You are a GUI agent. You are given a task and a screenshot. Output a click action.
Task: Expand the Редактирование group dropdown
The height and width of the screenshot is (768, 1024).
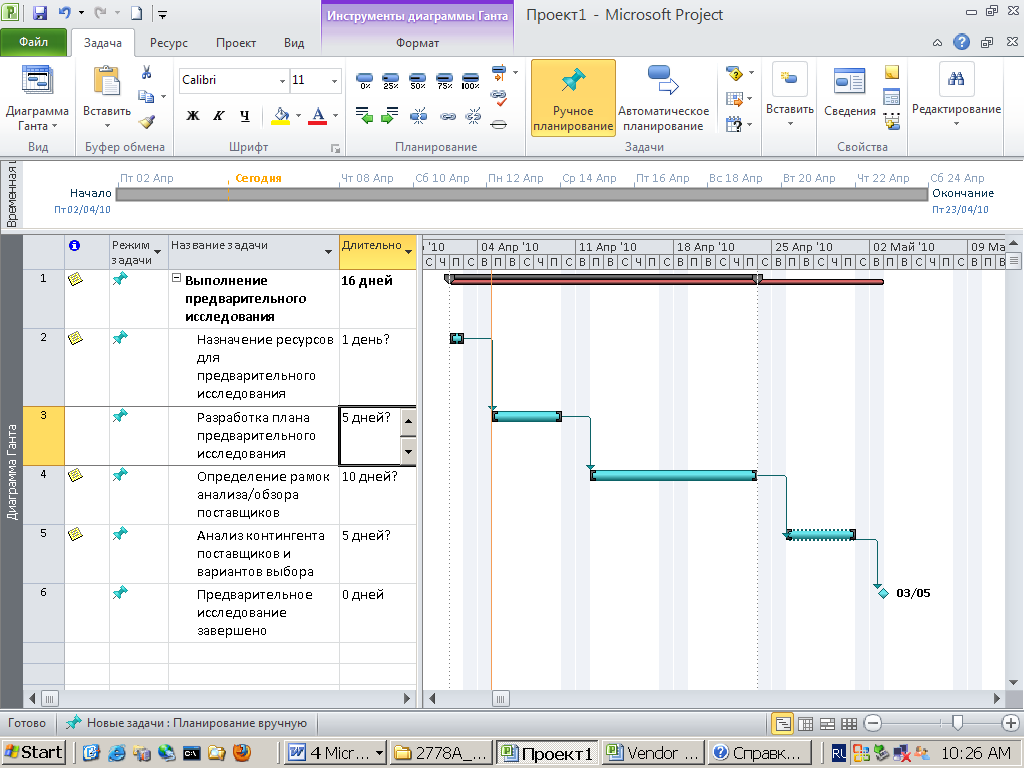[x=956, y=98]
